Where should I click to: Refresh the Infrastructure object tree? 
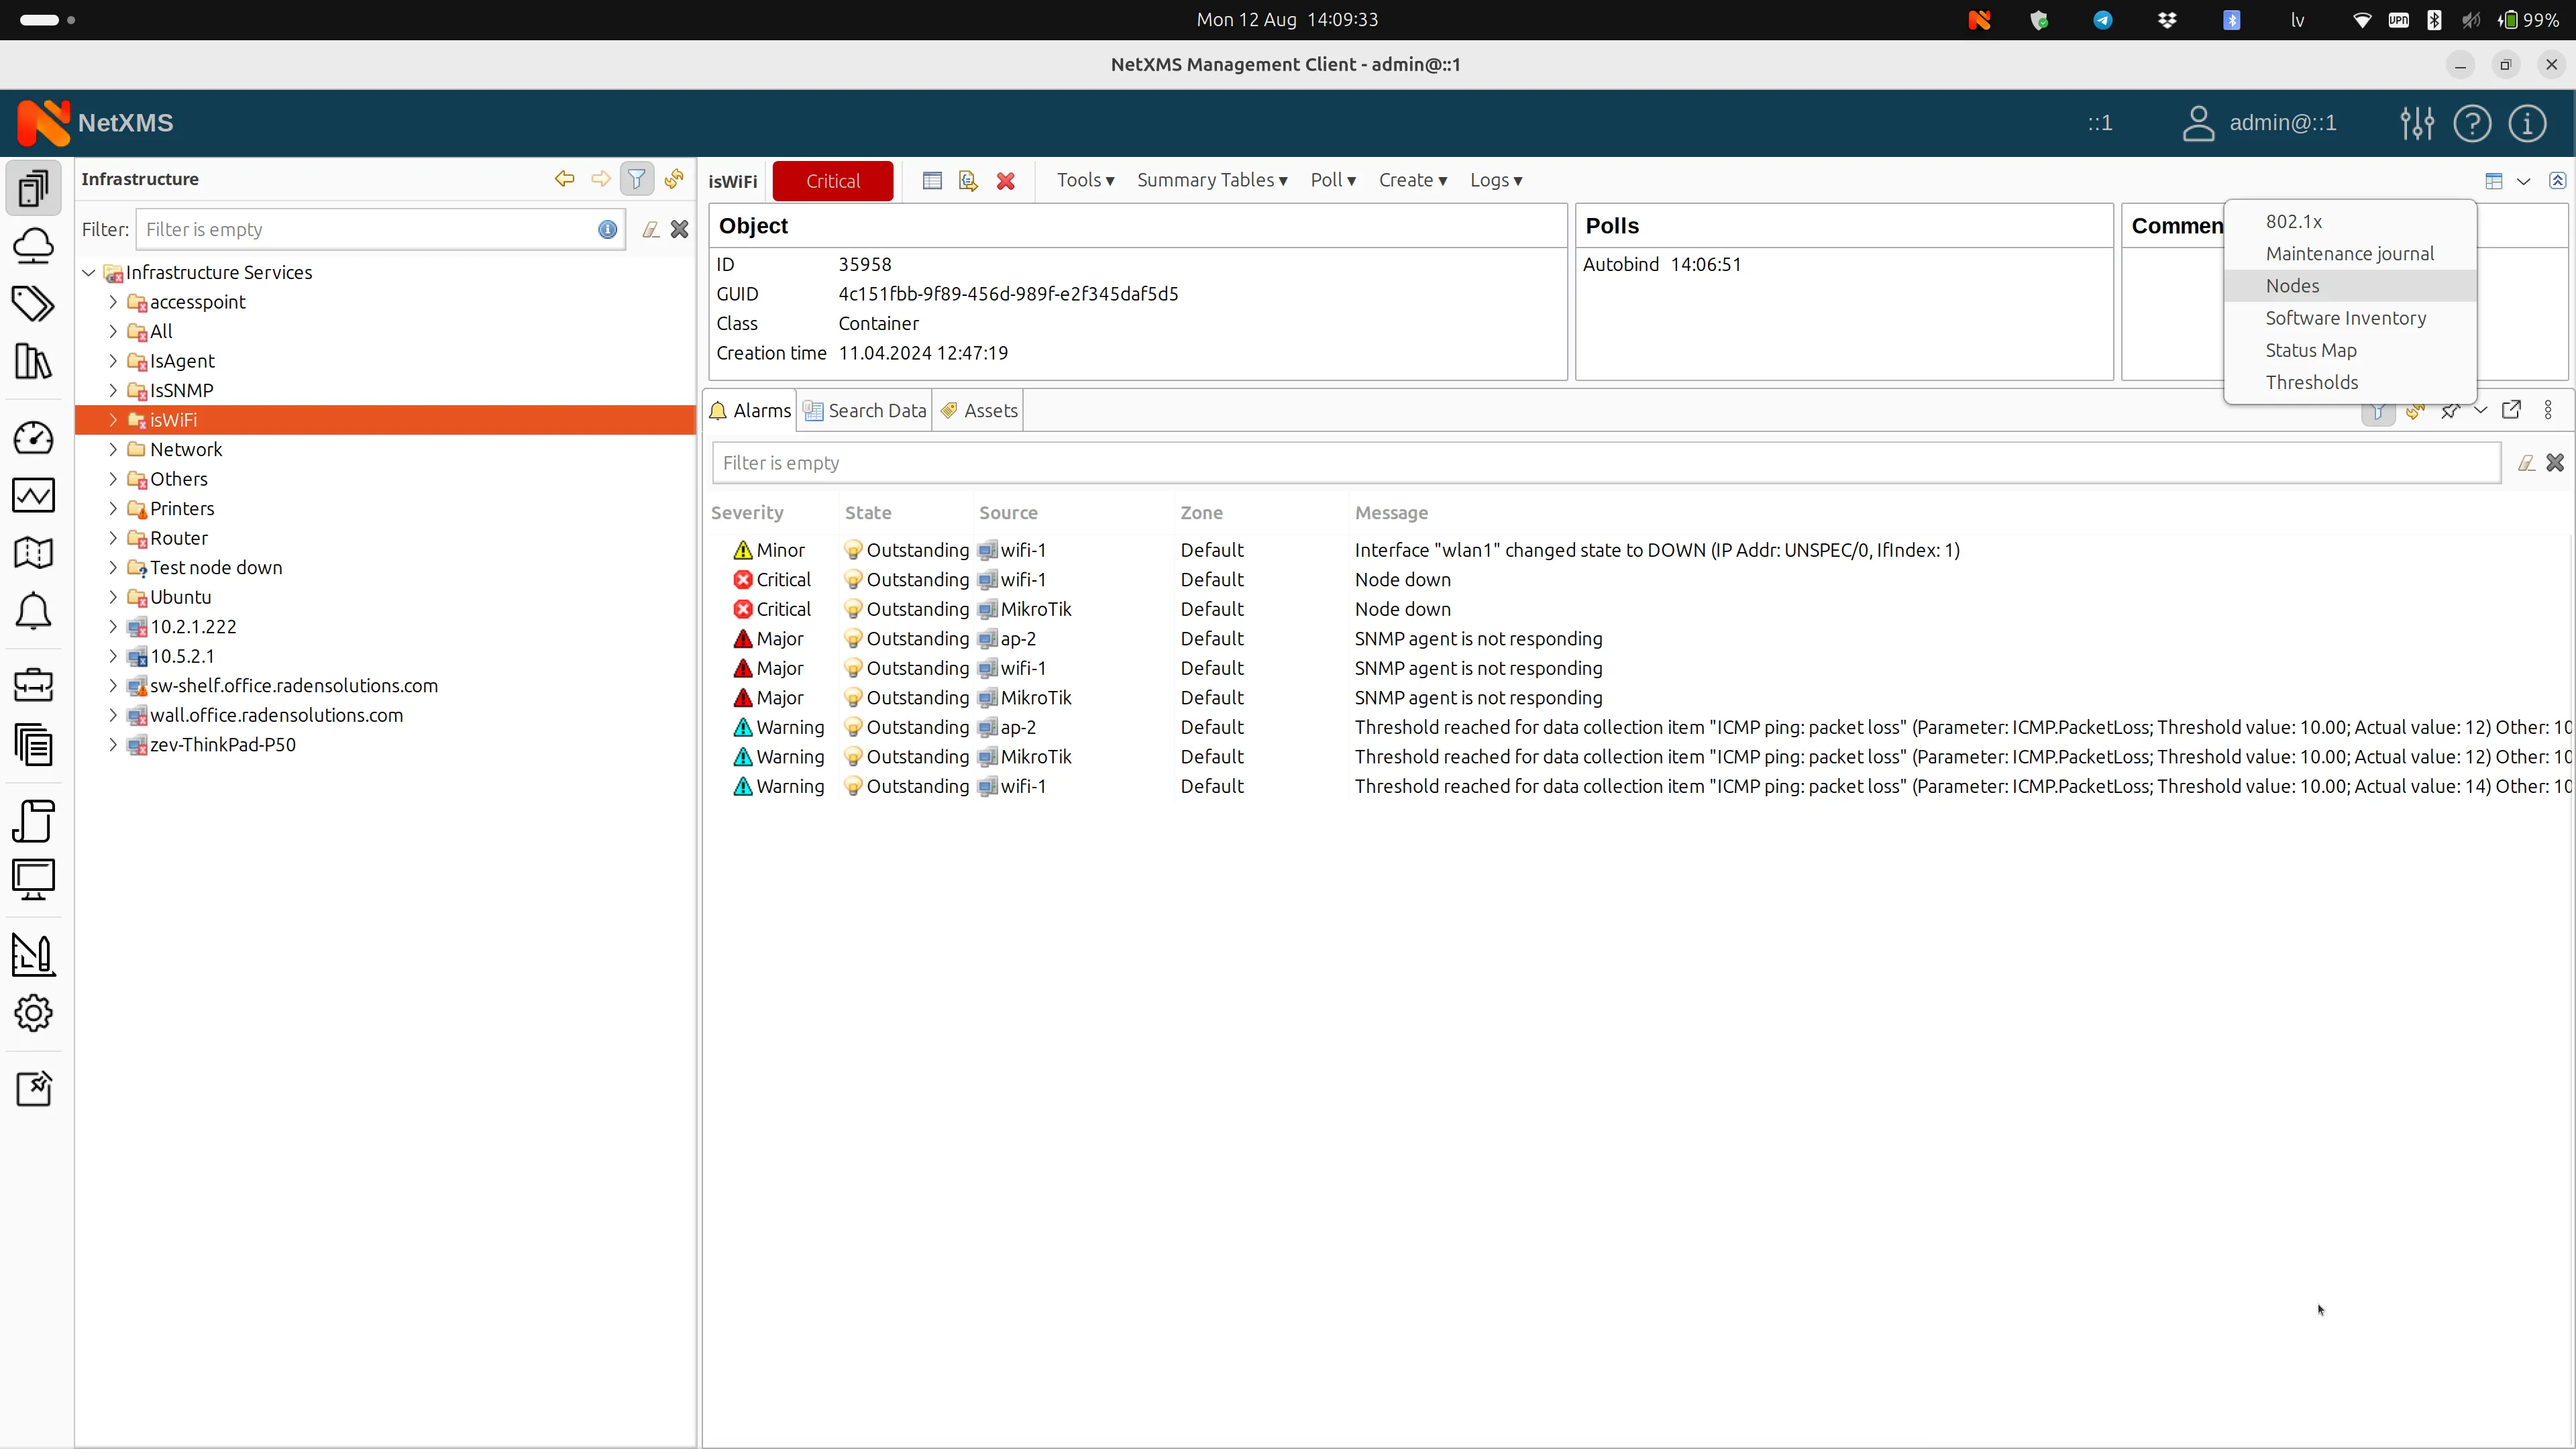point(674,179)
